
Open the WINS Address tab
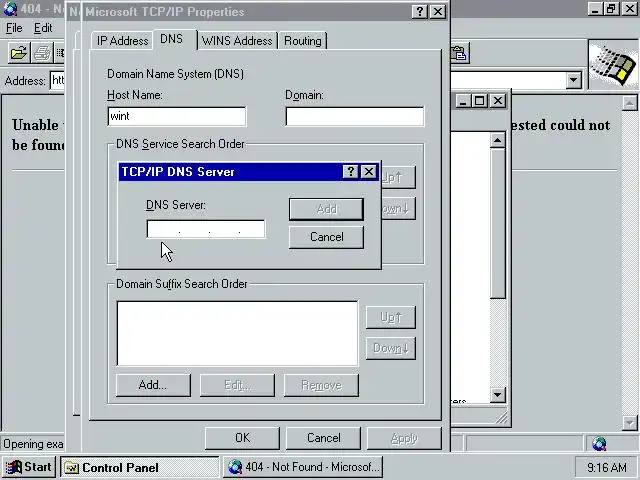[237, 41]
